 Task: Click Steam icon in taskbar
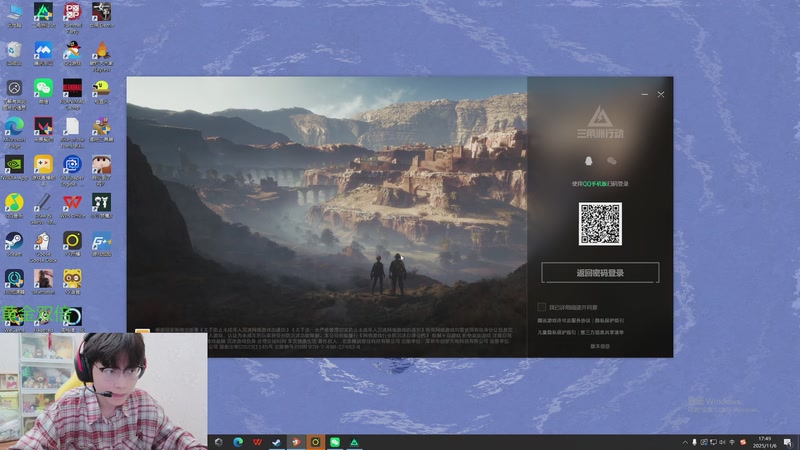point(277,442)
